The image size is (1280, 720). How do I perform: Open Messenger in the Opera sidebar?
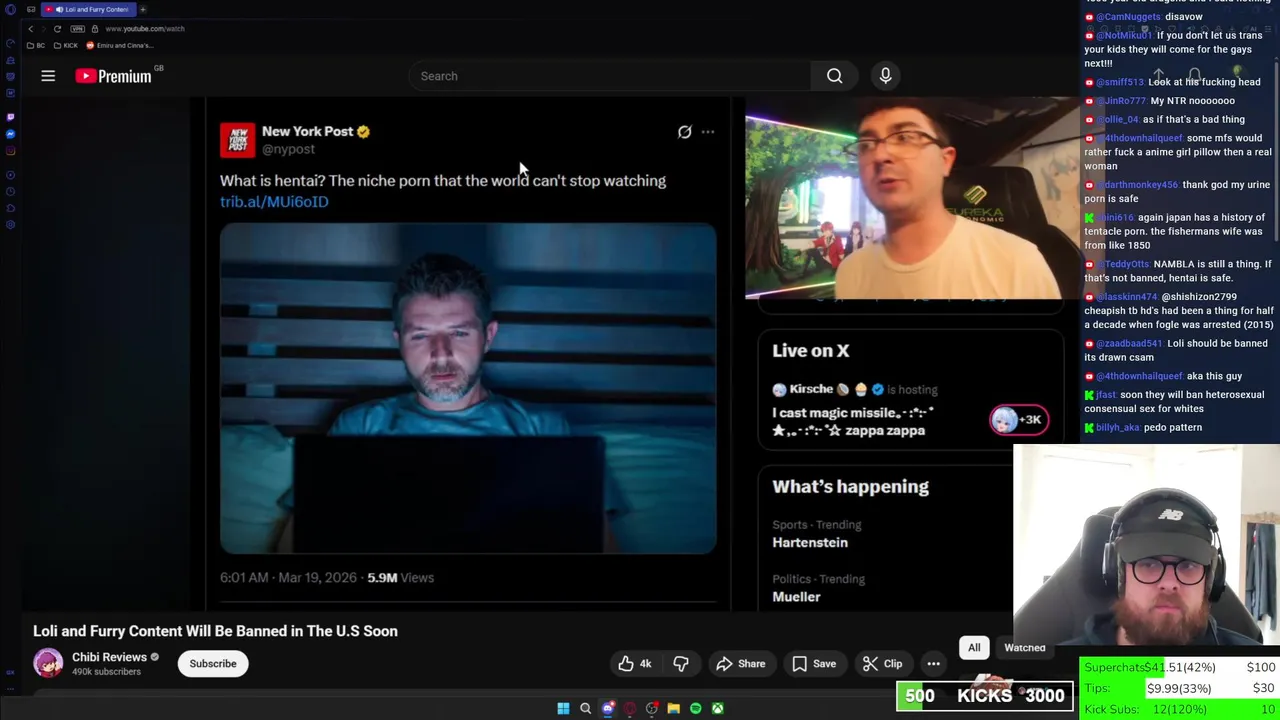click(10, 134)
